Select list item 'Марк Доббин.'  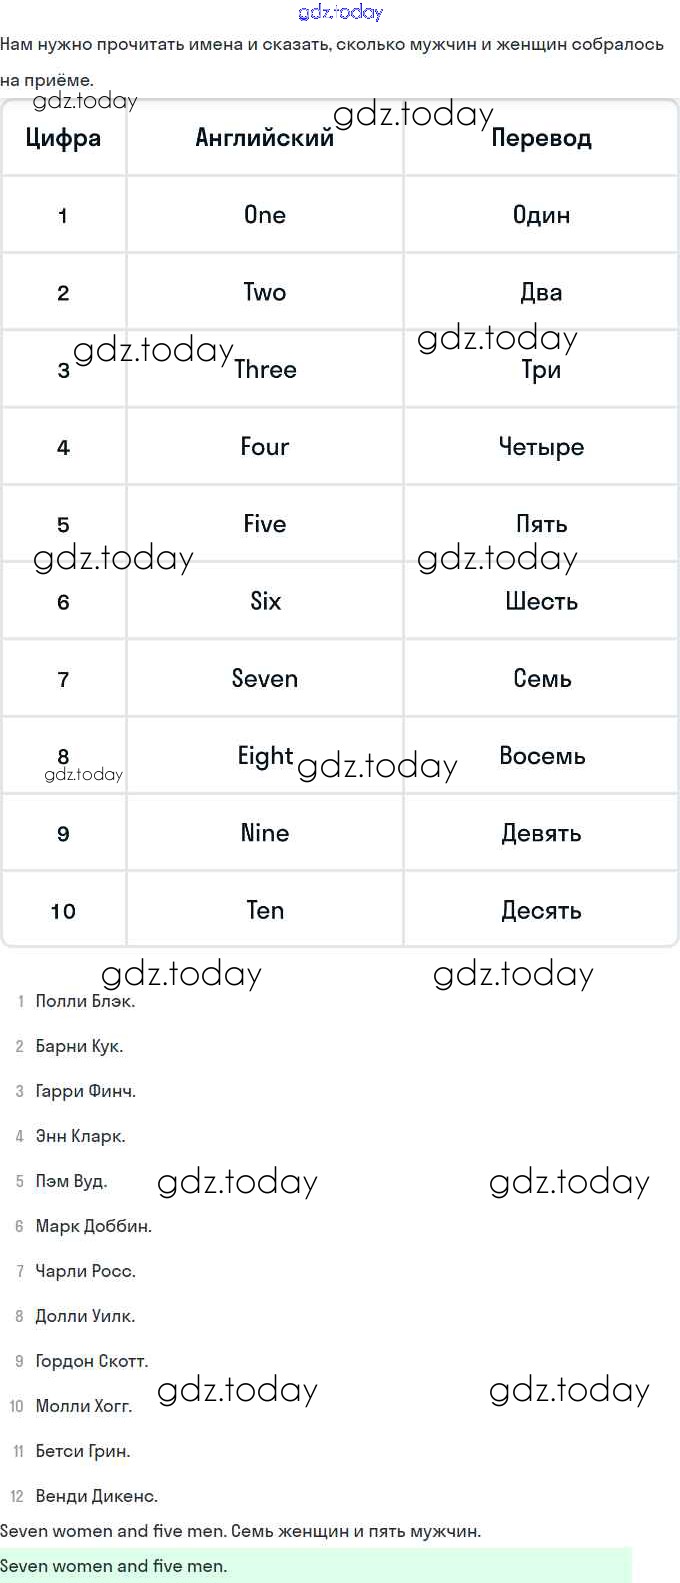click(x=93, y=1226)
